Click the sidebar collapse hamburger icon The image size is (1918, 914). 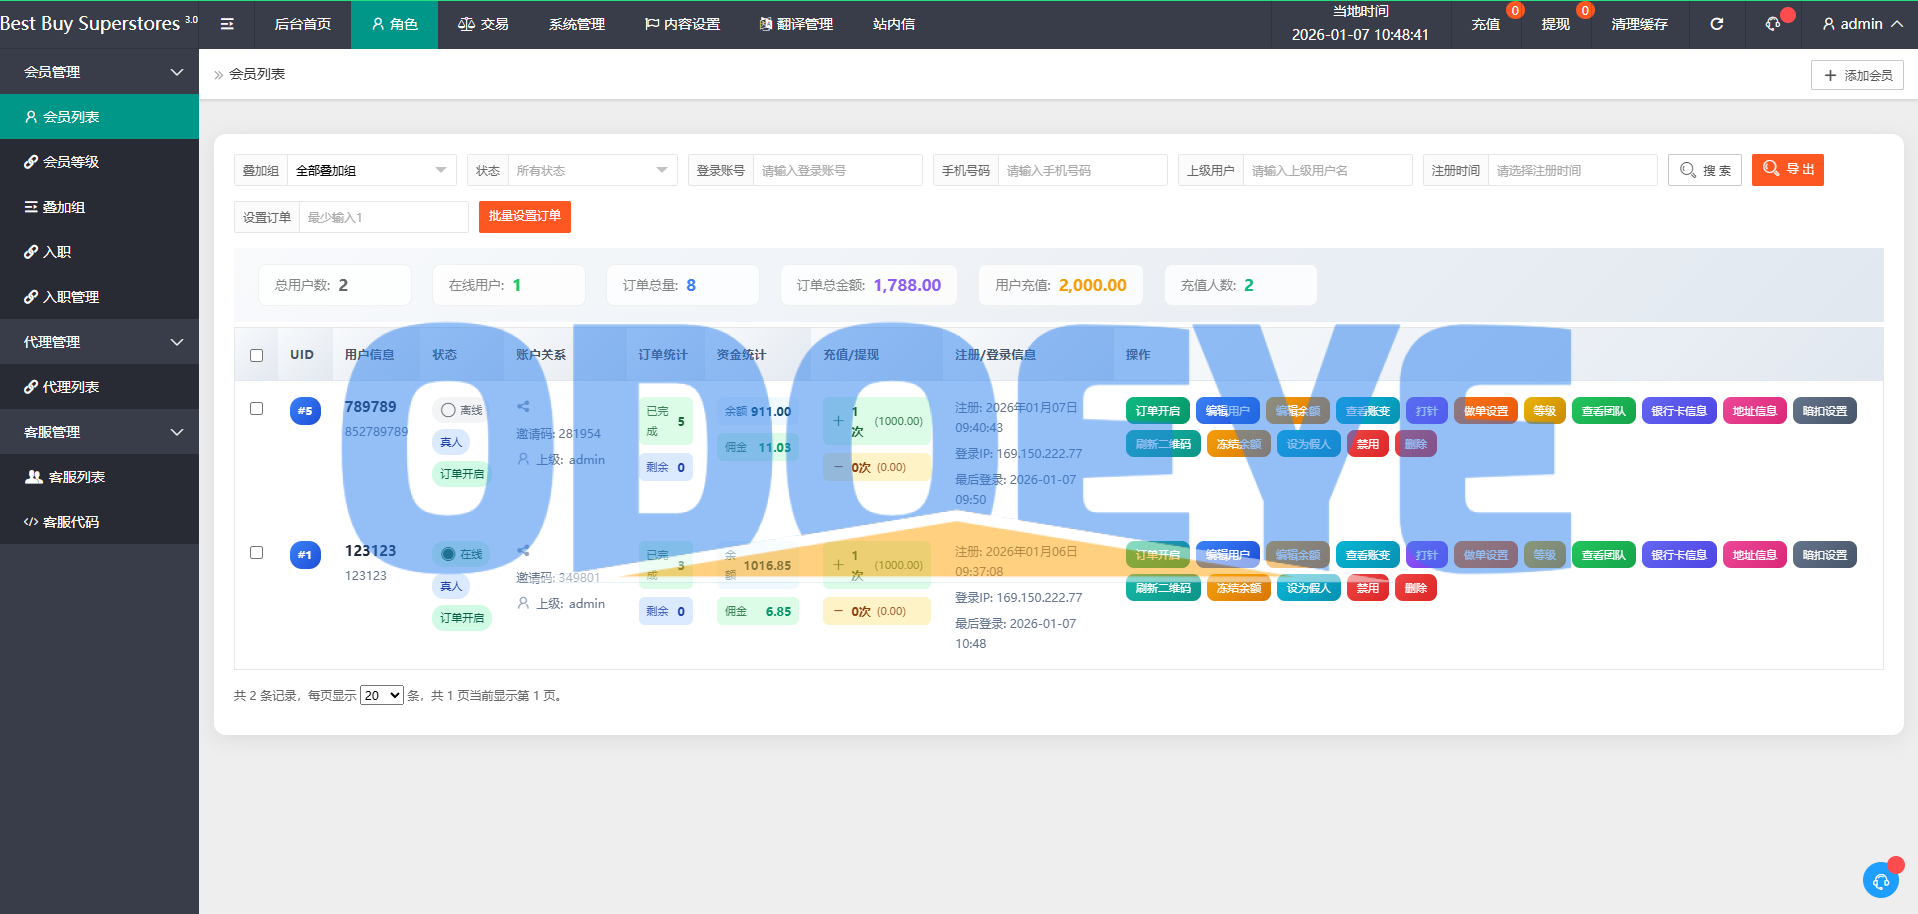point(227,24)
